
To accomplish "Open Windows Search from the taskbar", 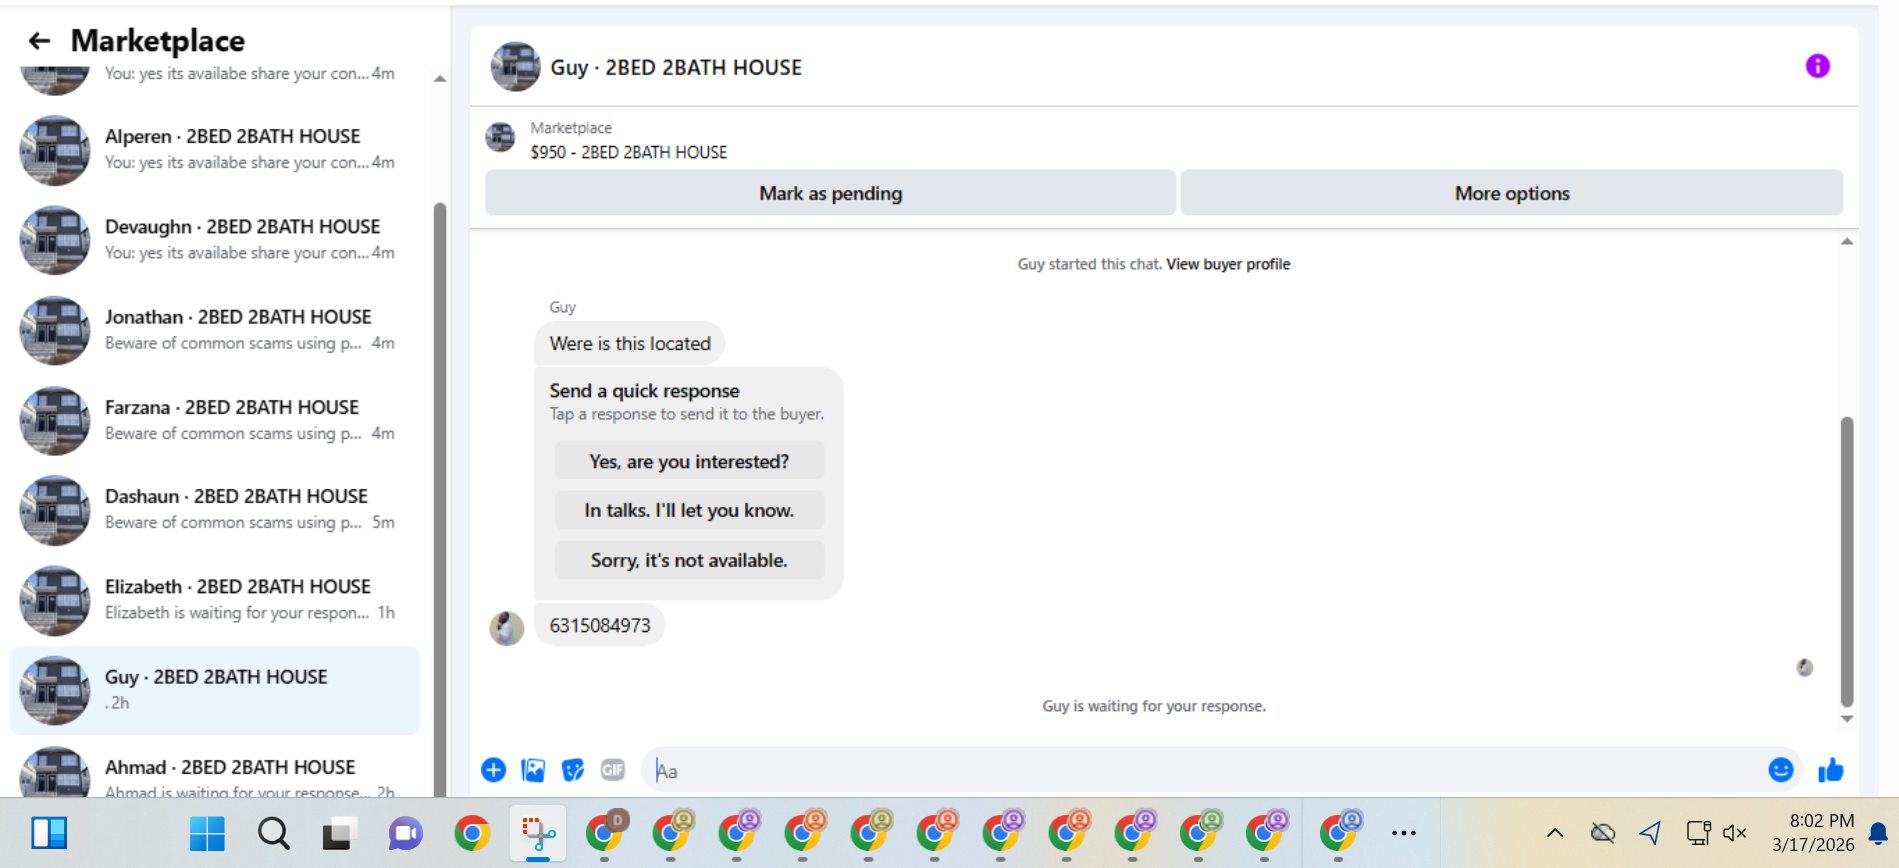I will tap(273, 833).
